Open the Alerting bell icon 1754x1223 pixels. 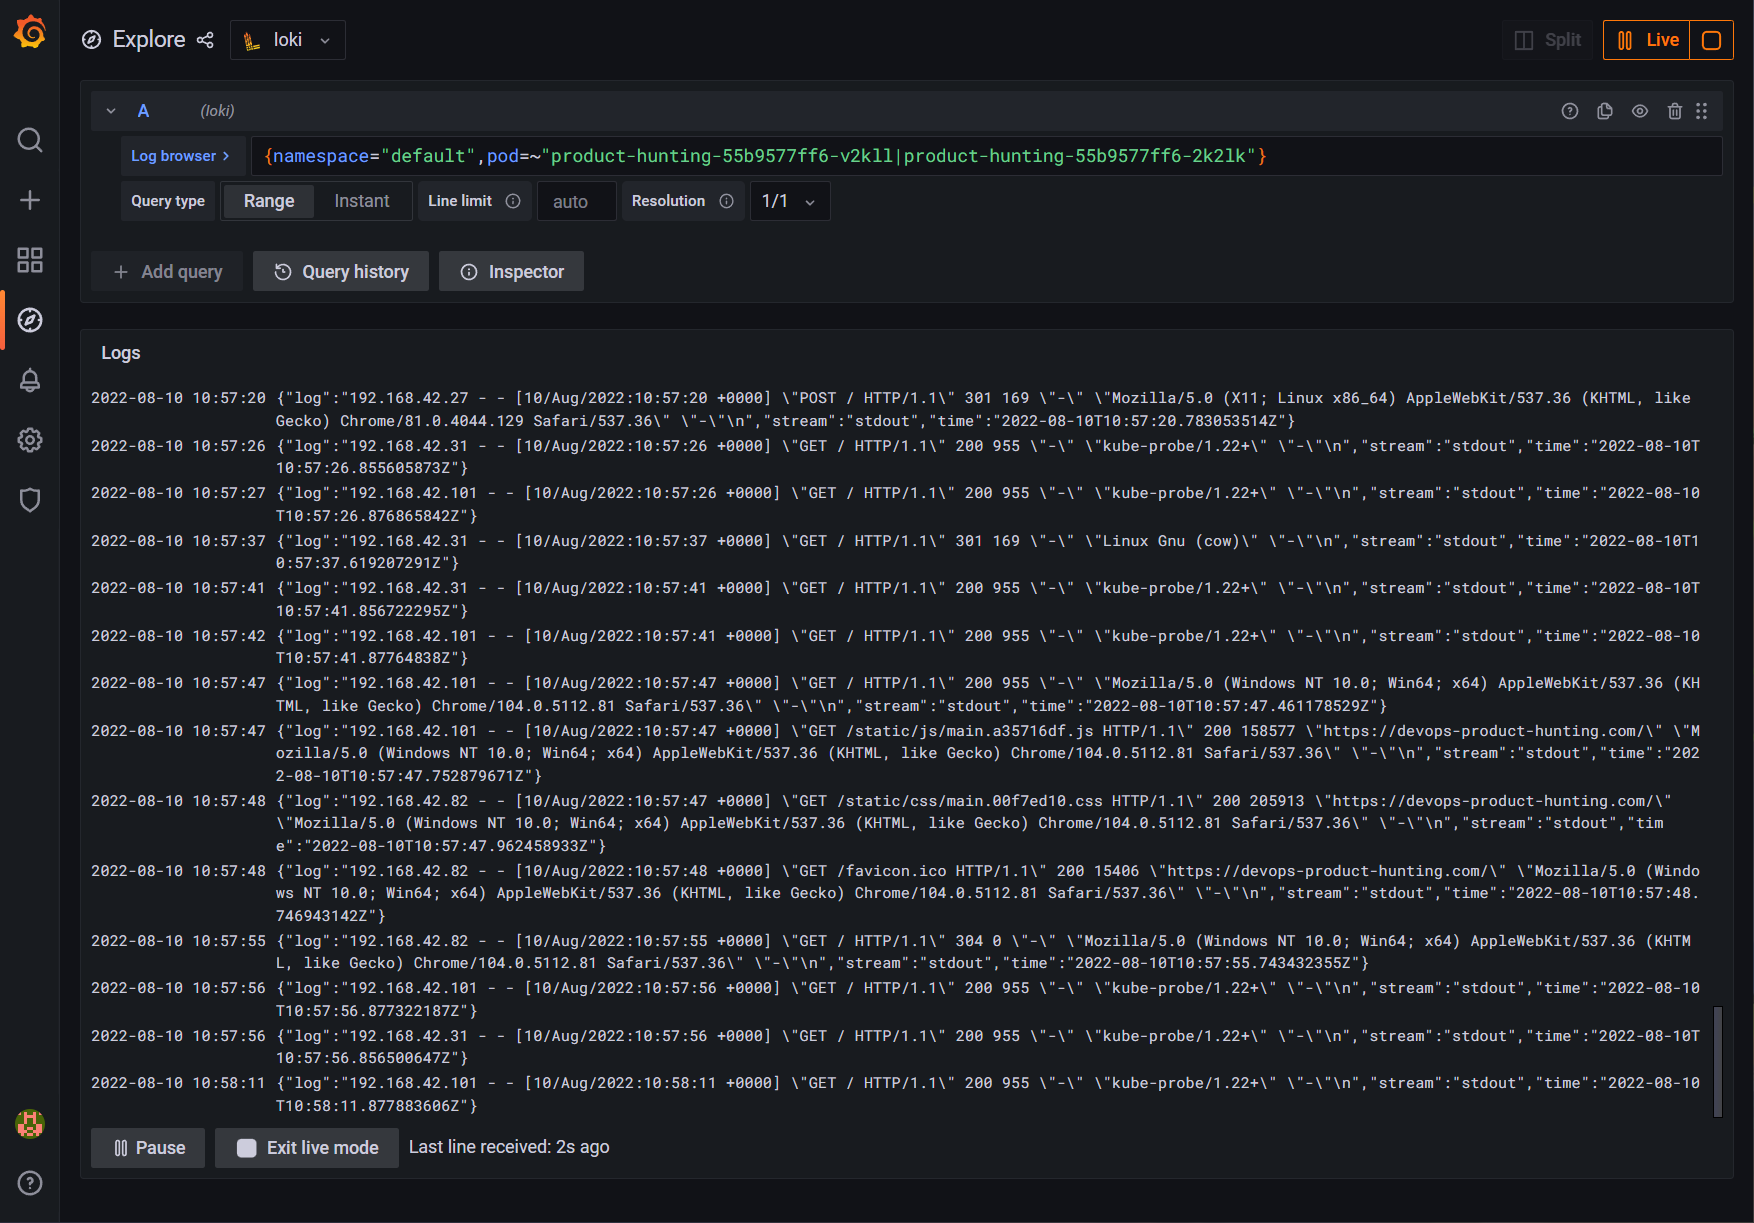(x=30, y=380)
